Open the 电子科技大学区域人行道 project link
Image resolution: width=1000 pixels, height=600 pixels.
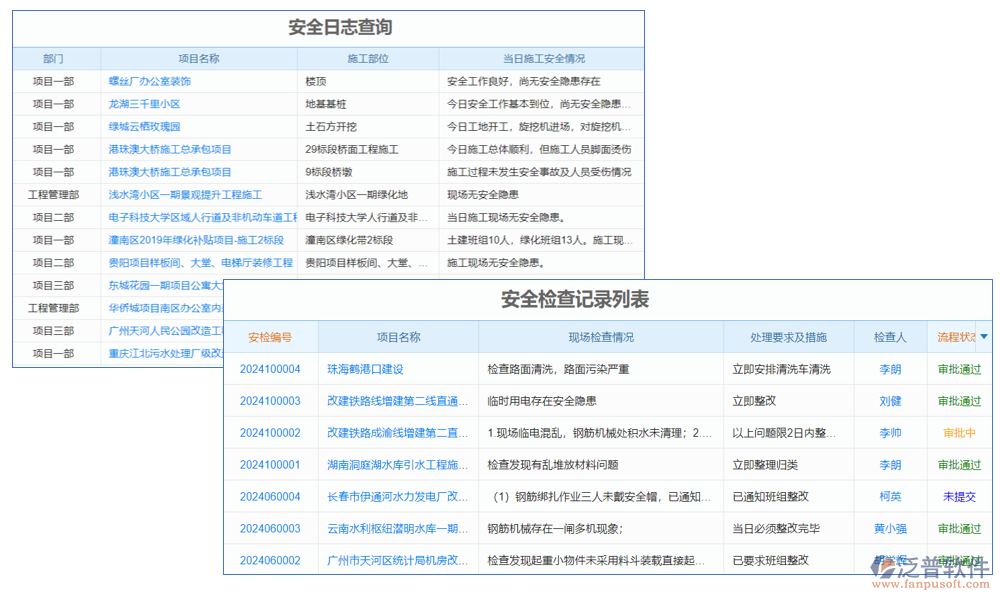pyautogui.click(x=194, y=217)
